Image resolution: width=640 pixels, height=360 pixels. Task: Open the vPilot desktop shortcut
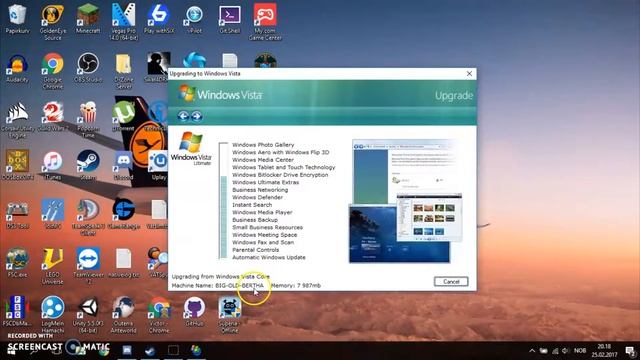click(194, 18)
